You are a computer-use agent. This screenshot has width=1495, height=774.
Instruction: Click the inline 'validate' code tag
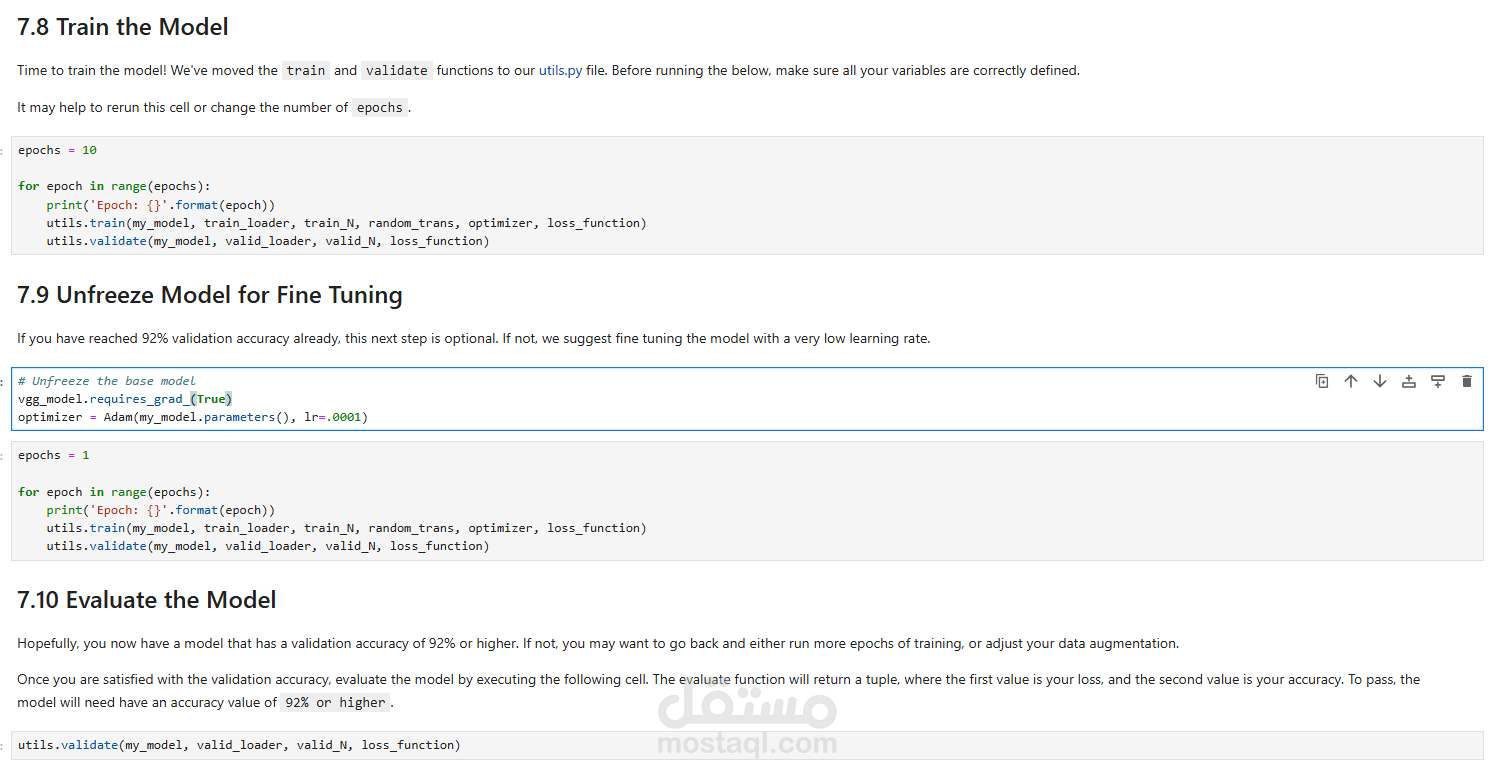397,71
